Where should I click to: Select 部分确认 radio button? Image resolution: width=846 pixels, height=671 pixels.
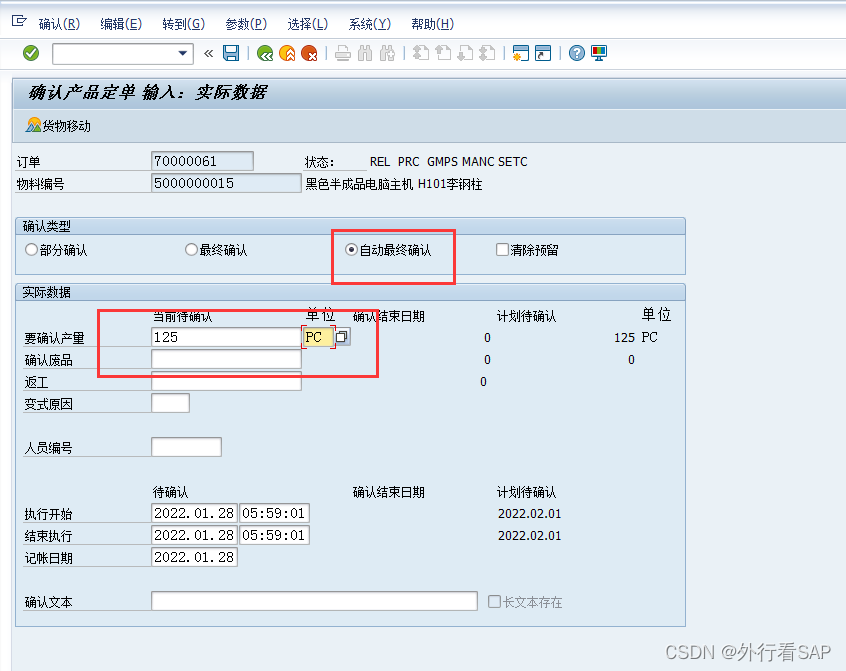[x=31, y=250]
